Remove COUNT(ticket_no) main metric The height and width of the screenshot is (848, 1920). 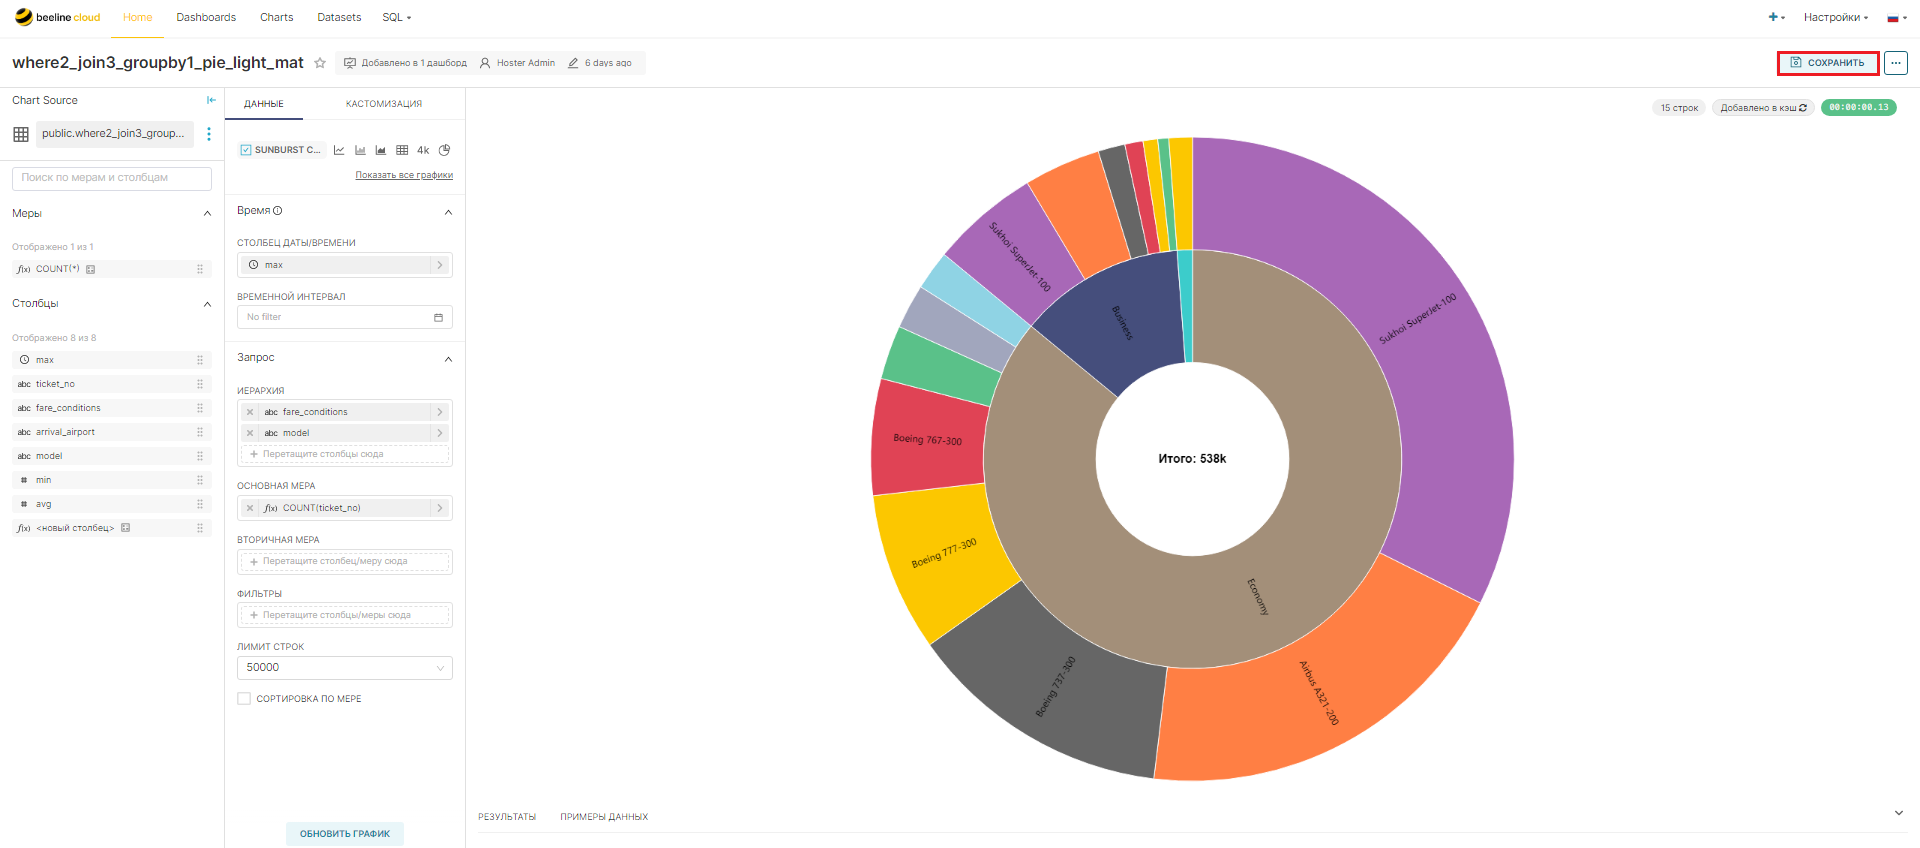coord(250,508)
